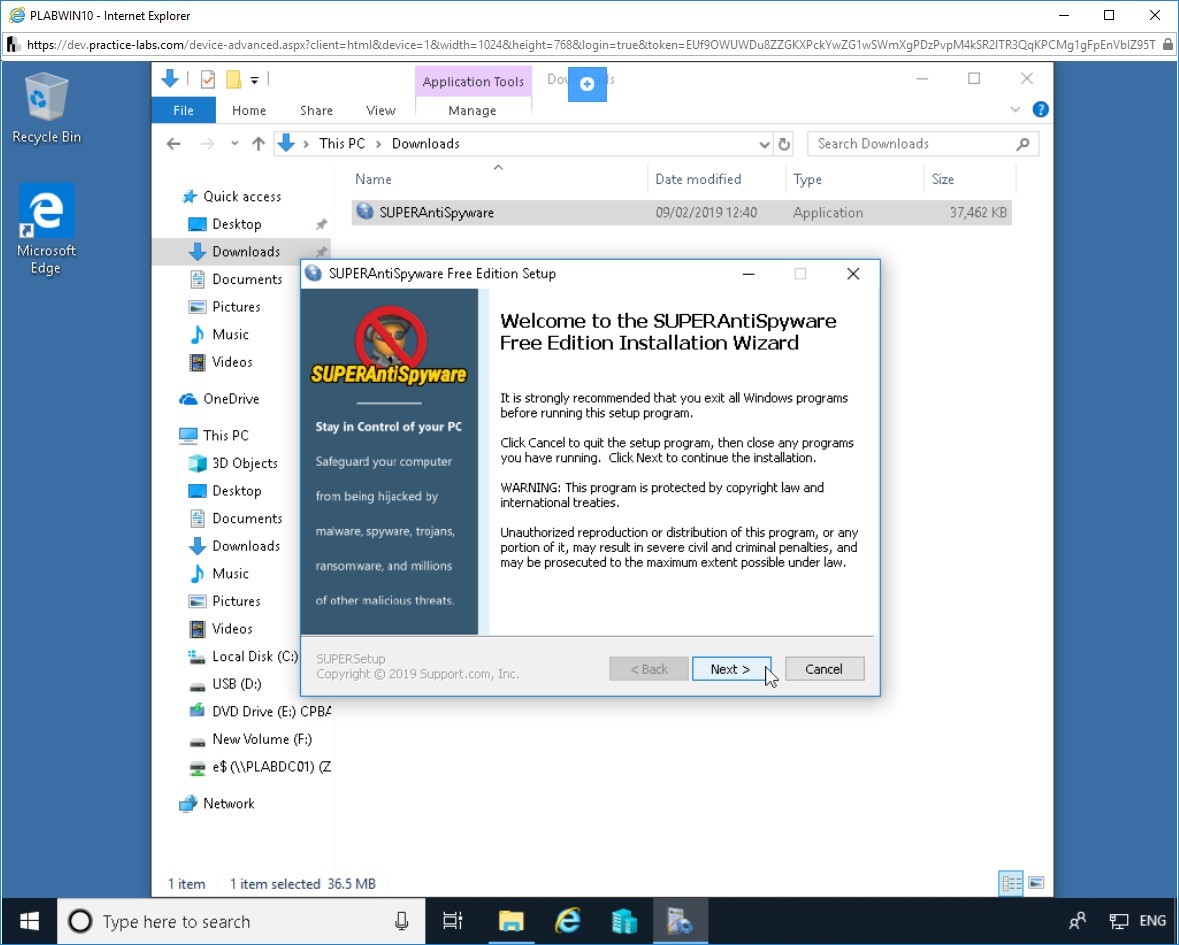Click the network icon in system tray
Image resolution: width=1179 pixels, height=945 pixels.
tap(1118, 921)
